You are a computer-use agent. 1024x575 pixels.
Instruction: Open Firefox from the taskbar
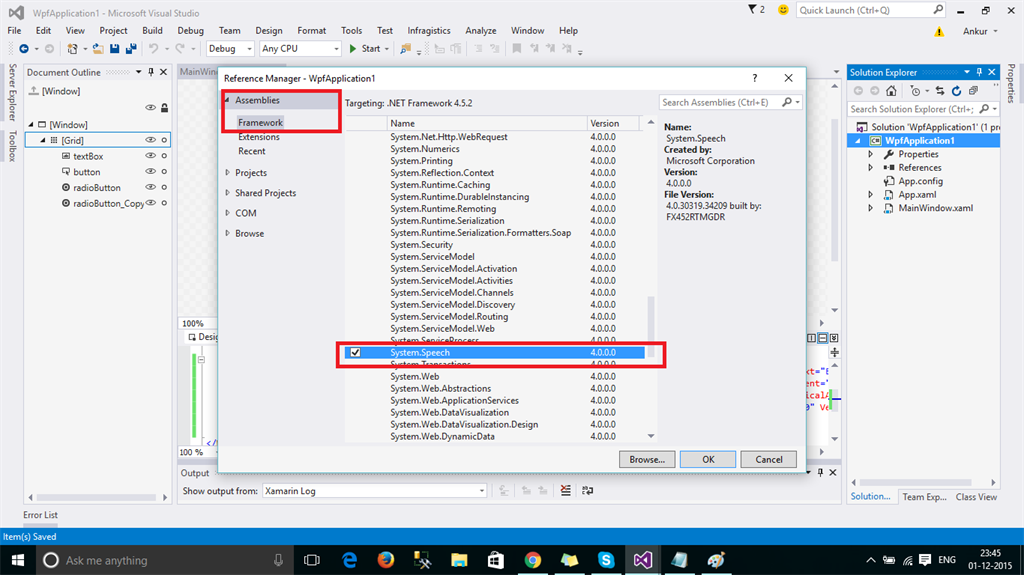point(386,560)
